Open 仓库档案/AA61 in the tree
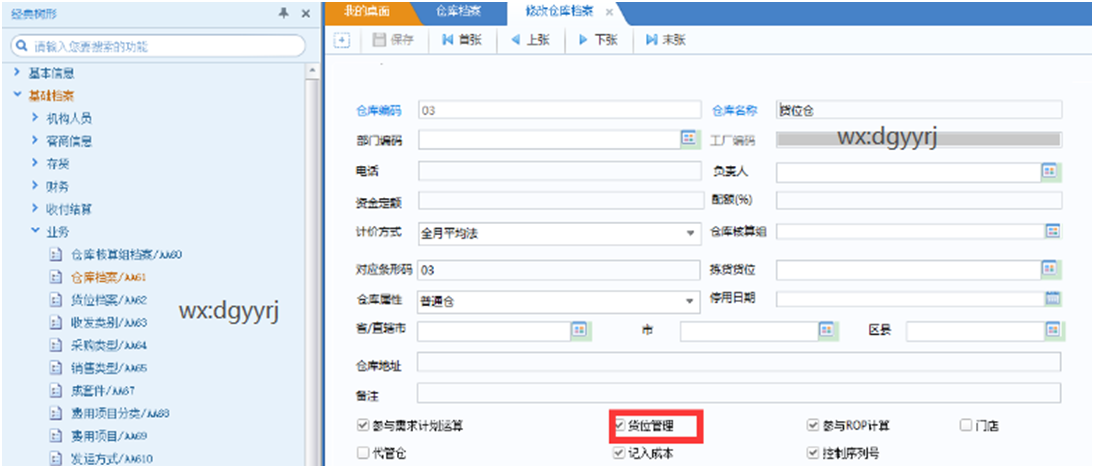This screenshot has height=468, width=1094. 108,278
